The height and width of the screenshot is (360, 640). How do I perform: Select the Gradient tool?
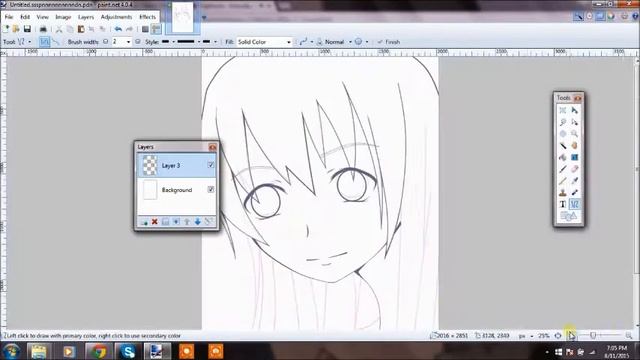[x=574, y=158]
